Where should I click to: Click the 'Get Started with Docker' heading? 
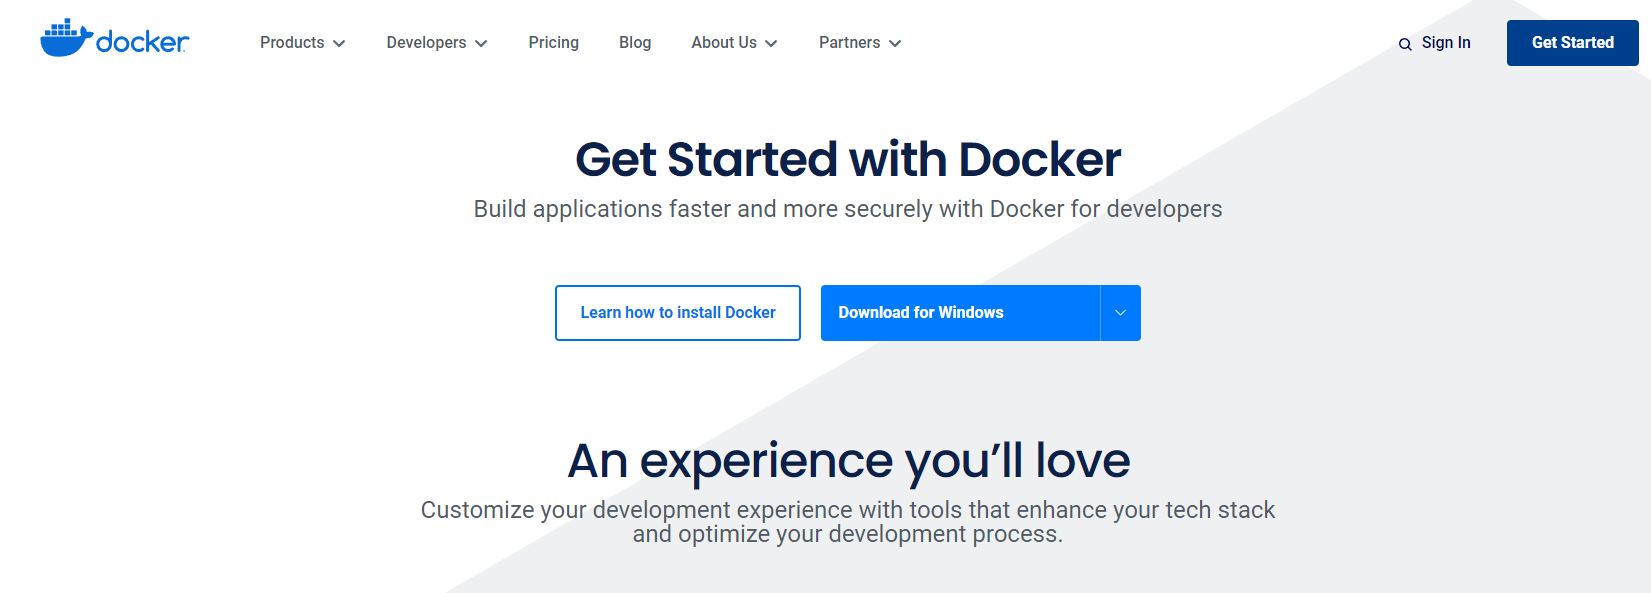click(848, 160)
